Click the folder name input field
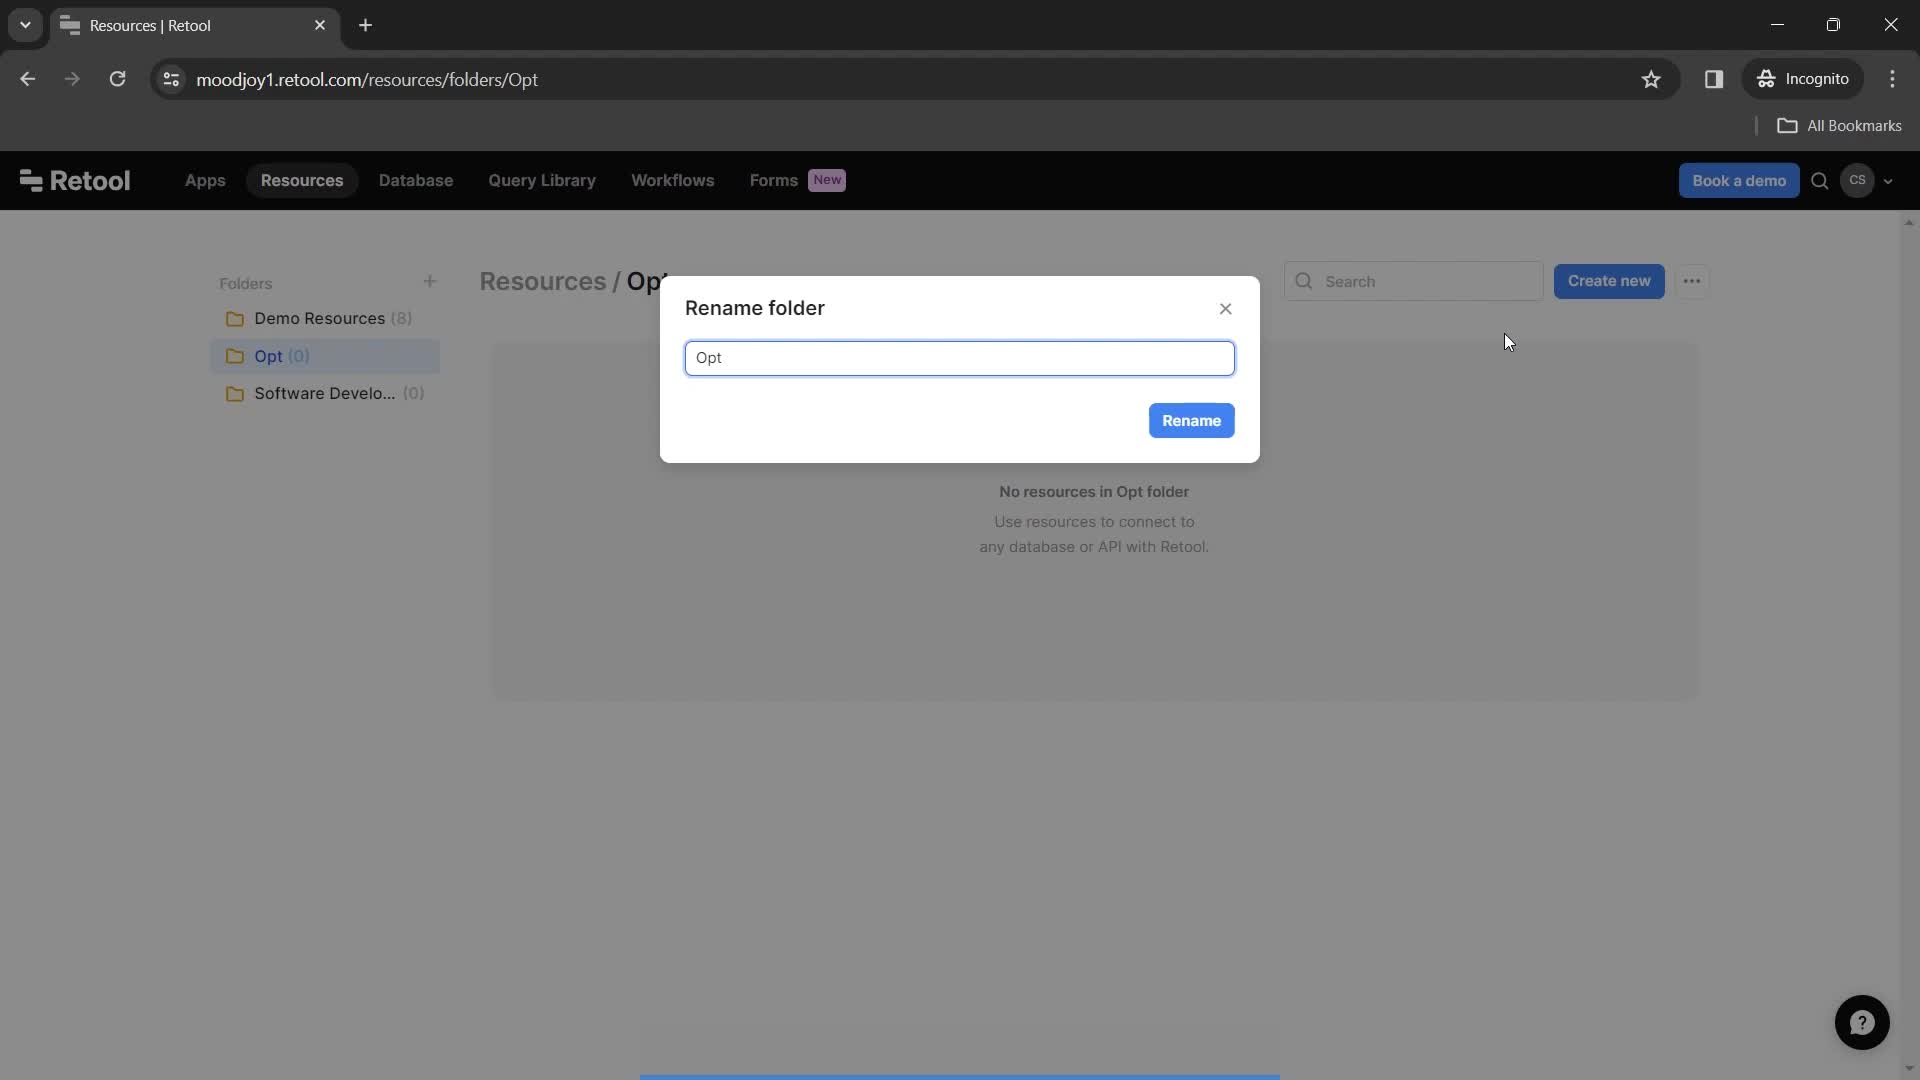This screenshot has height=1080, width=1920. pos(959,357)
